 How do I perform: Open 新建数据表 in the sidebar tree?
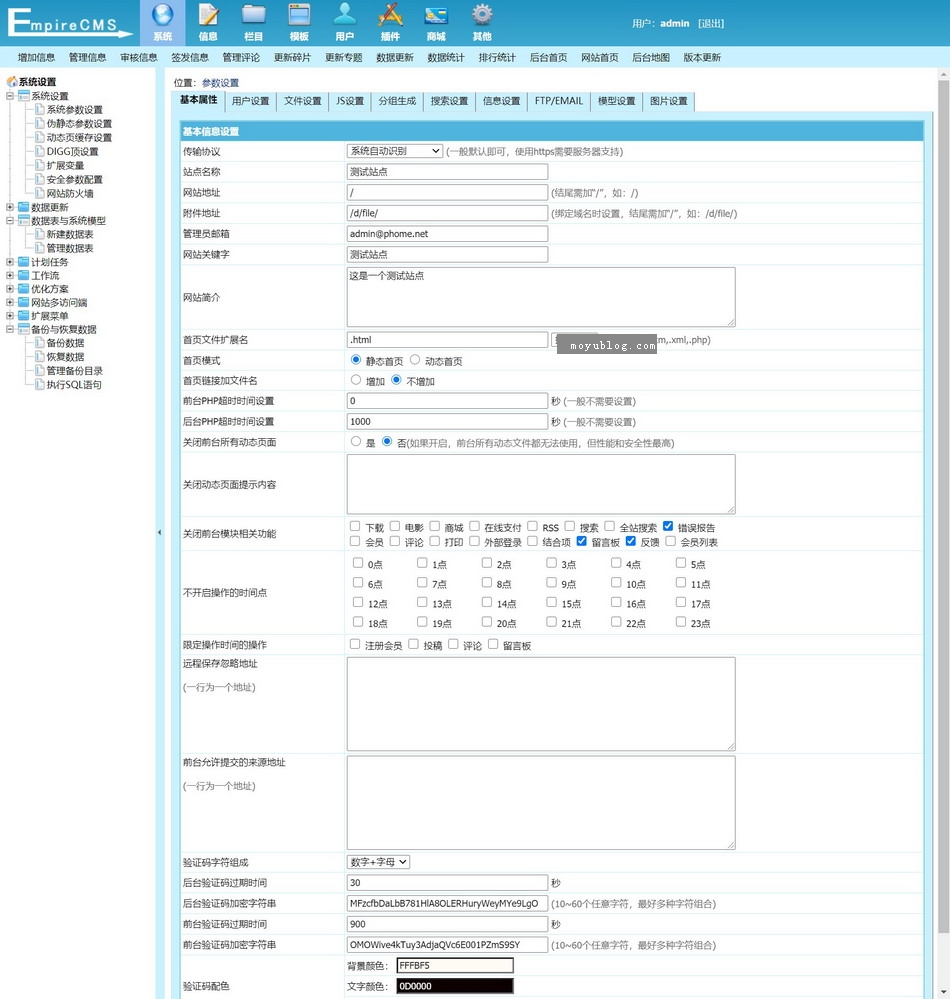[x=70, y=234]
